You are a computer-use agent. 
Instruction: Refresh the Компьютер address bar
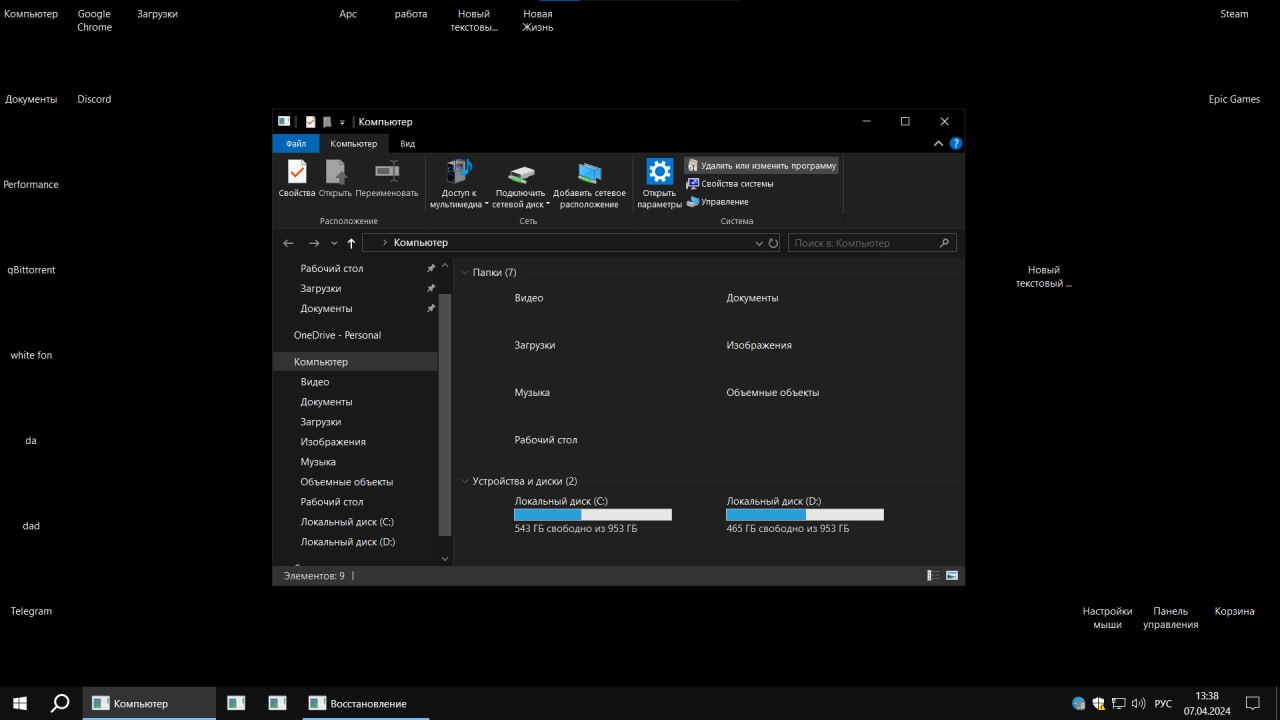coord(772,243)
